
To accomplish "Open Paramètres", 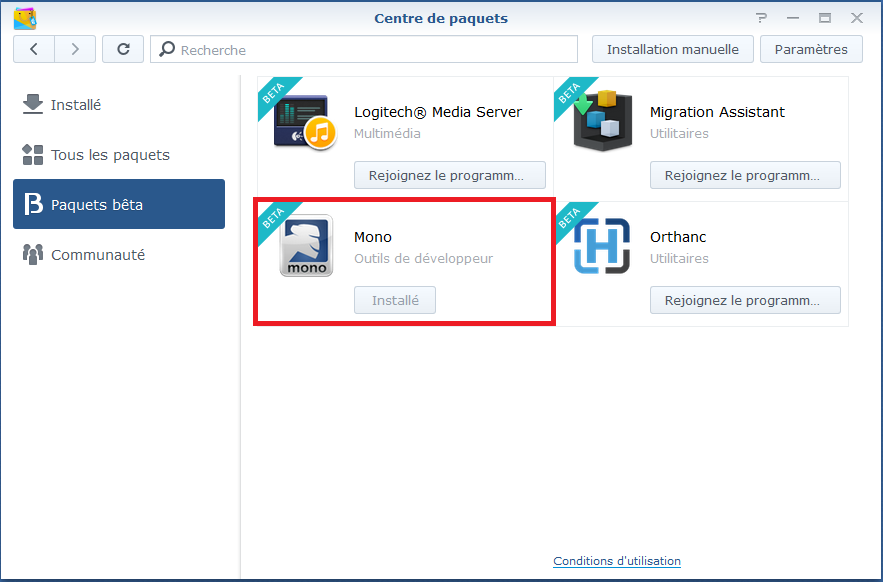I will click(811, 49).
